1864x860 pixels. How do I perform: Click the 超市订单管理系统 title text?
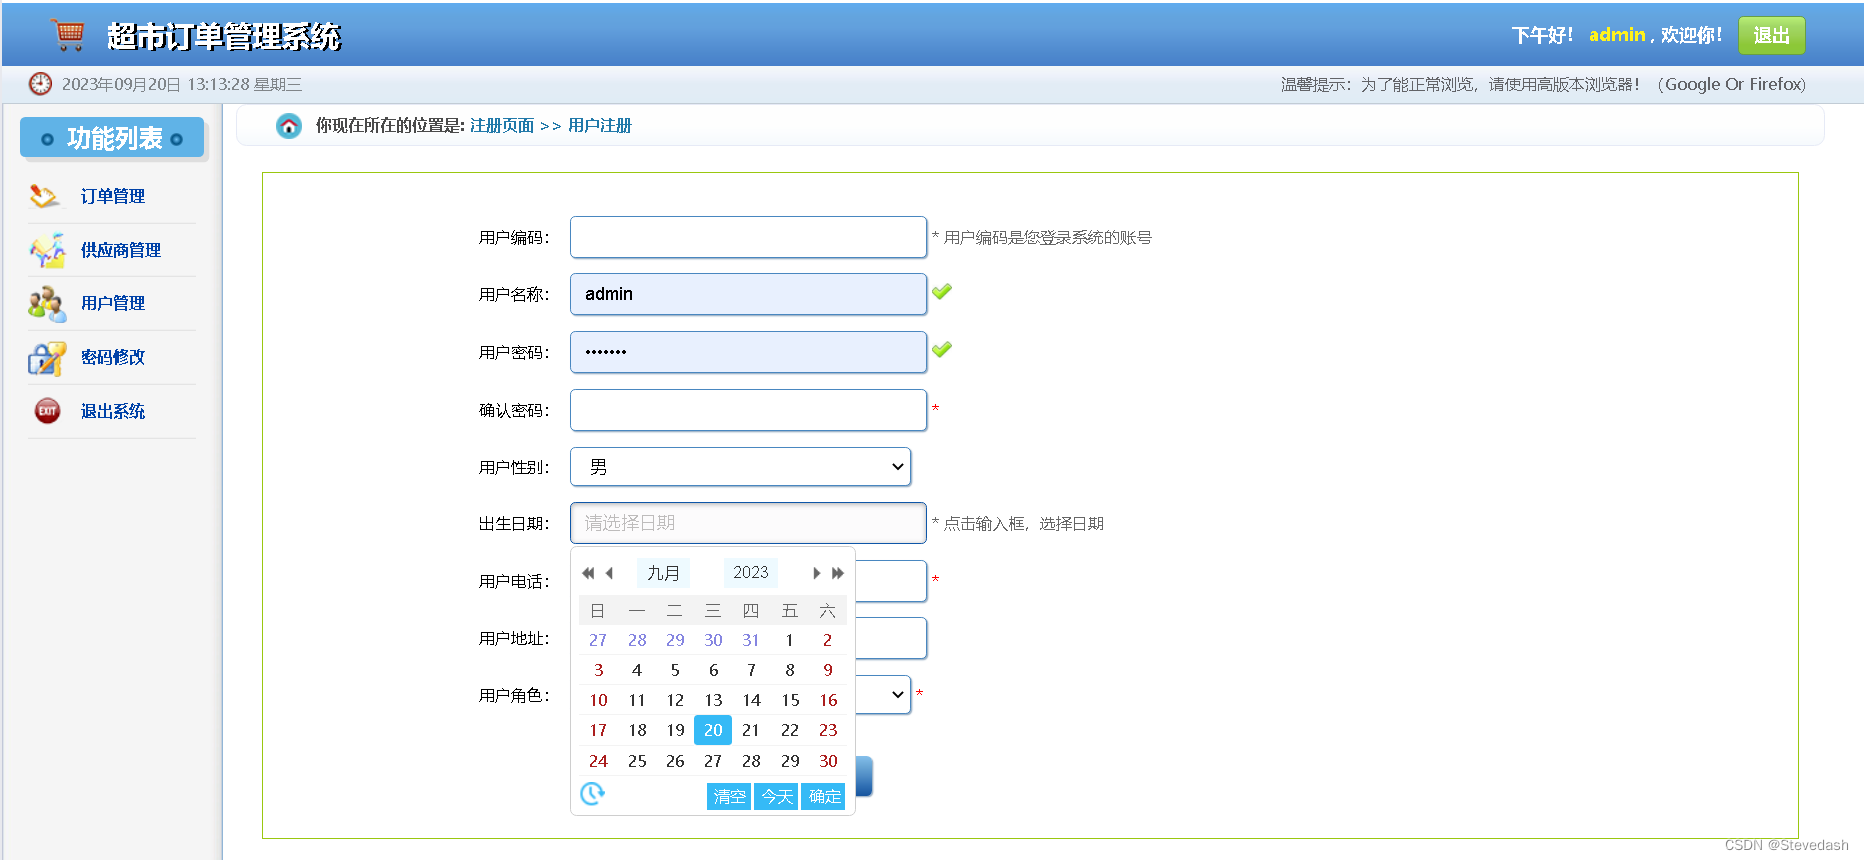point(224,36)
